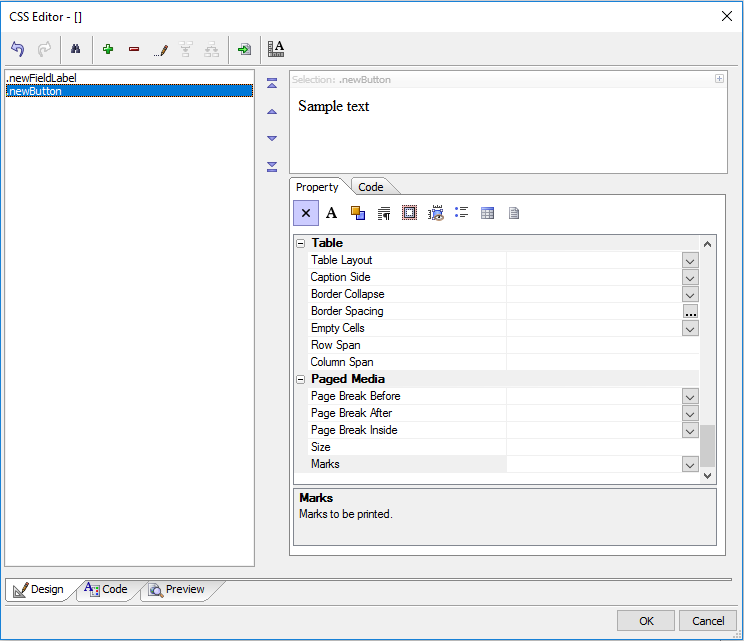Add a new style with green plus
This screenshot has height=641, width=744.
click(108, 49)
